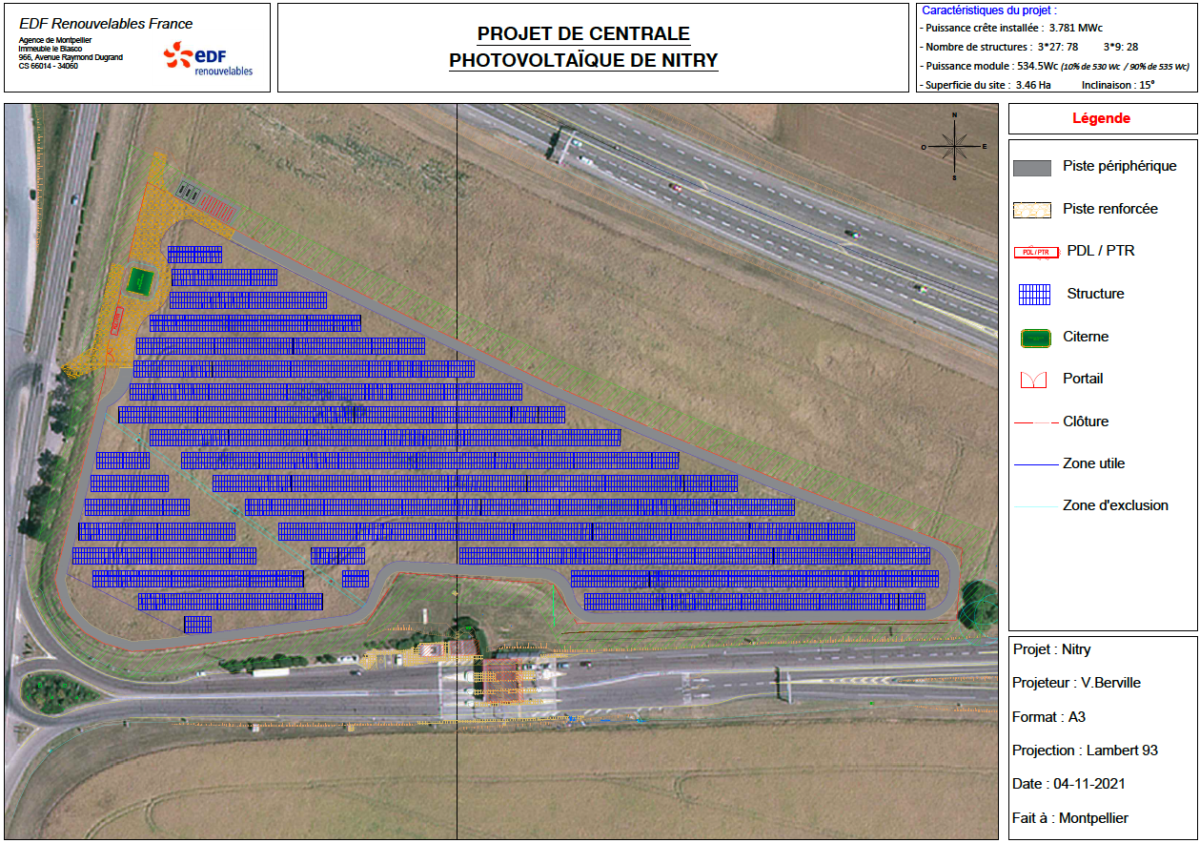Click the red PDL / PTR legend box
Viewport: 1200px width, 843px height.
pos(1032,252)
